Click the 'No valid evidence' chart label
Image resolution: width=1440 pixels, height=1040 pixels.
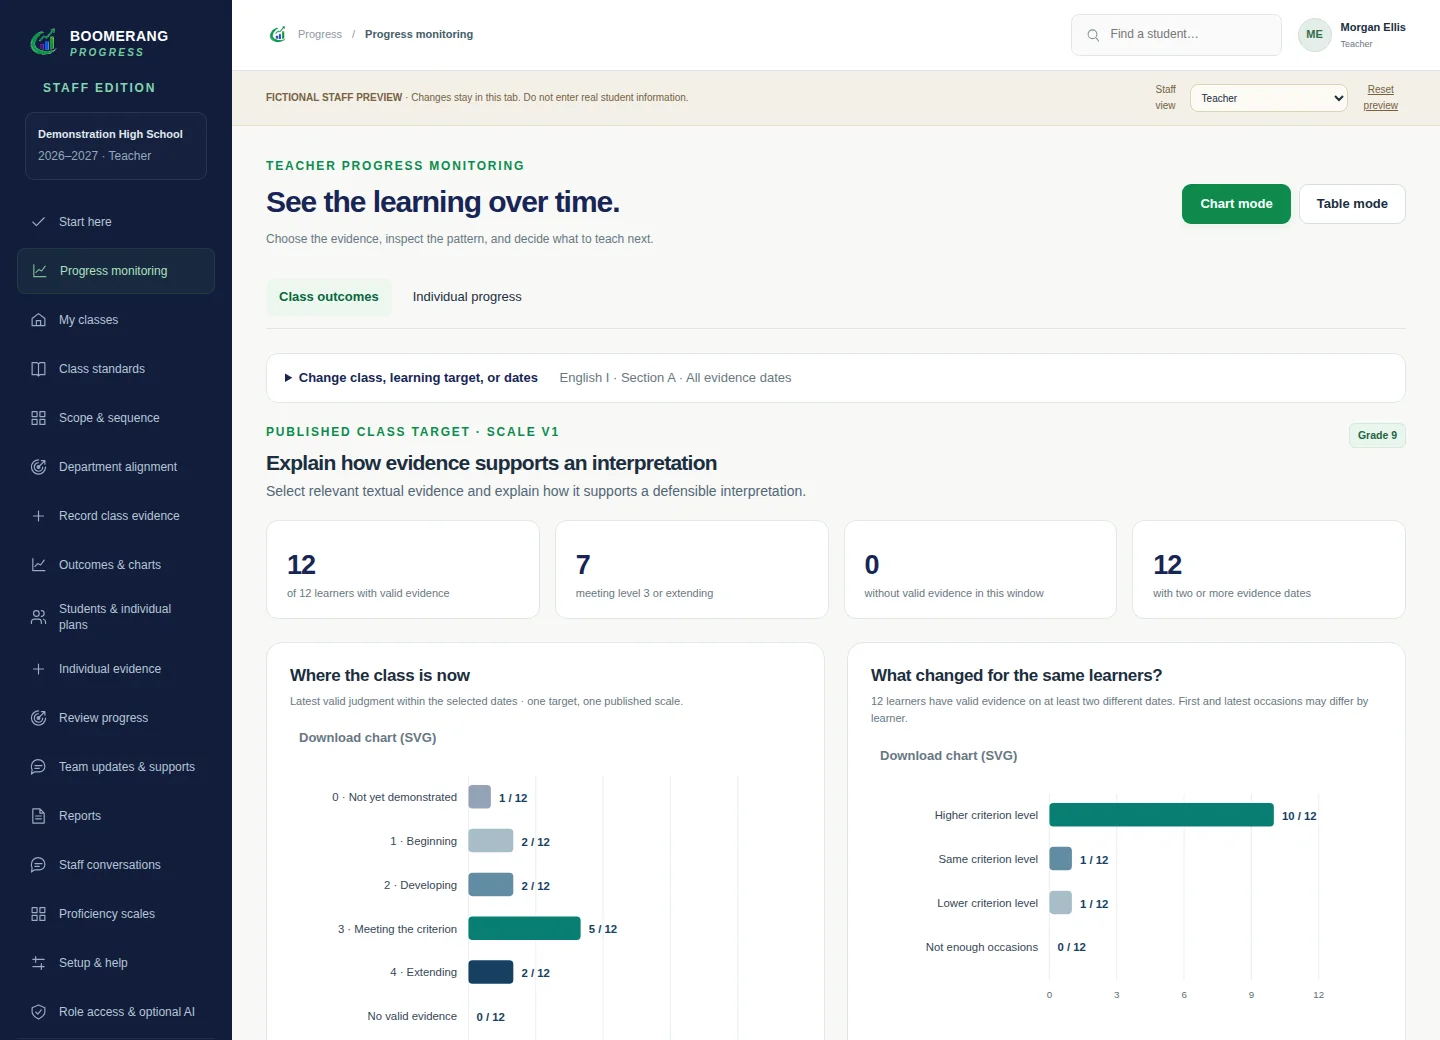(x=412, y=1016)
